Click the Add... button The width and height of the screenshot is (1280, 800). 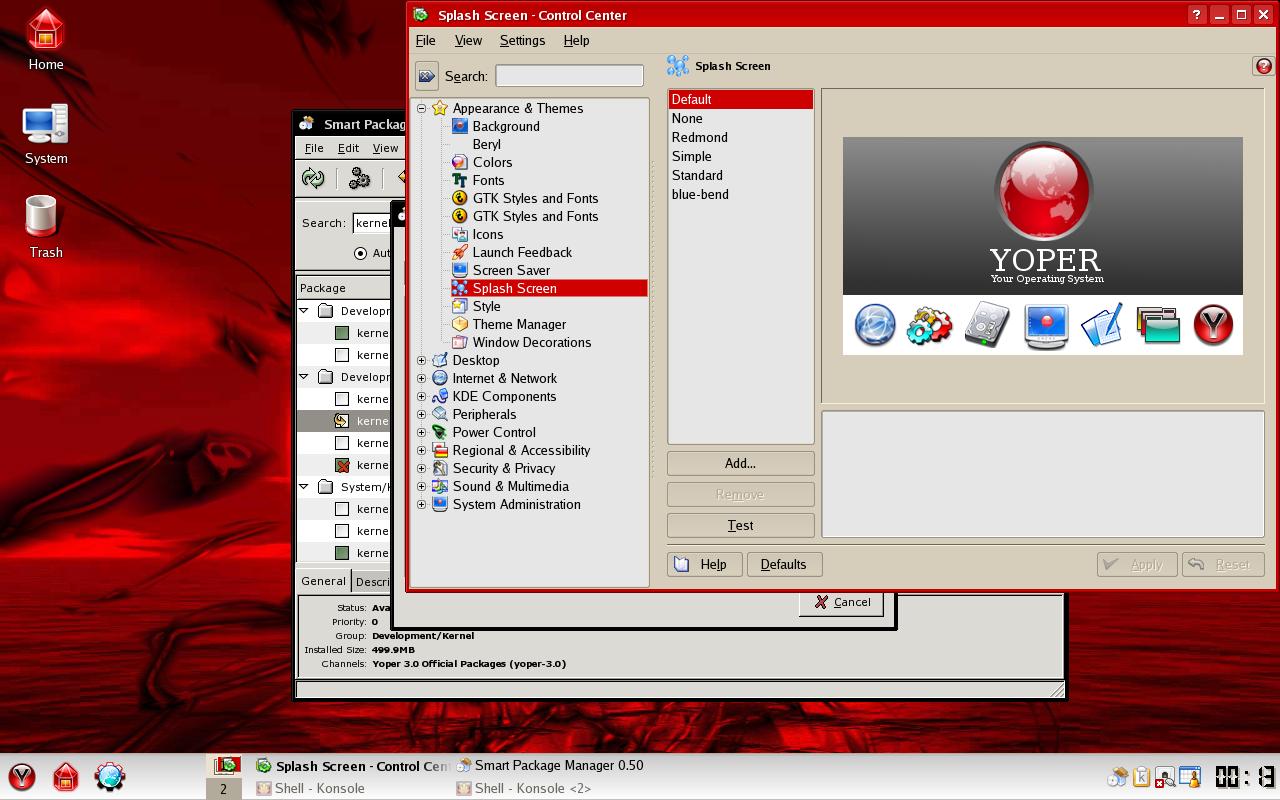[x=740, y=463]
